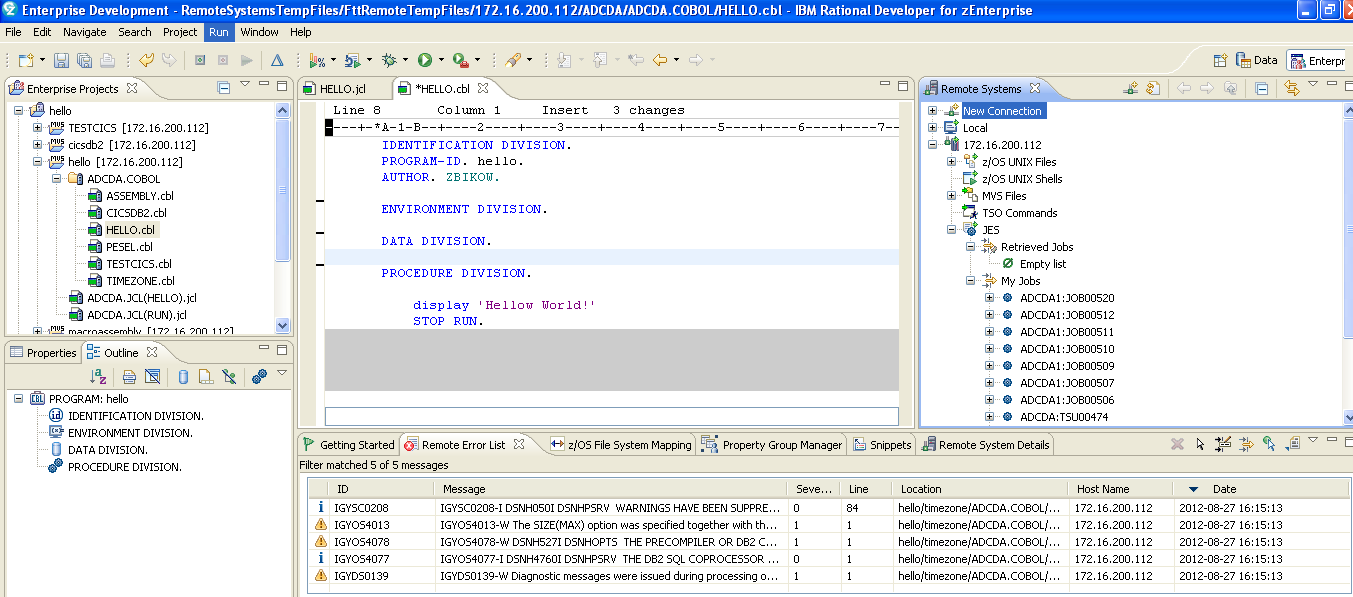
Task: Collapse all in Remote Systems view
Action: [1262, 88]
